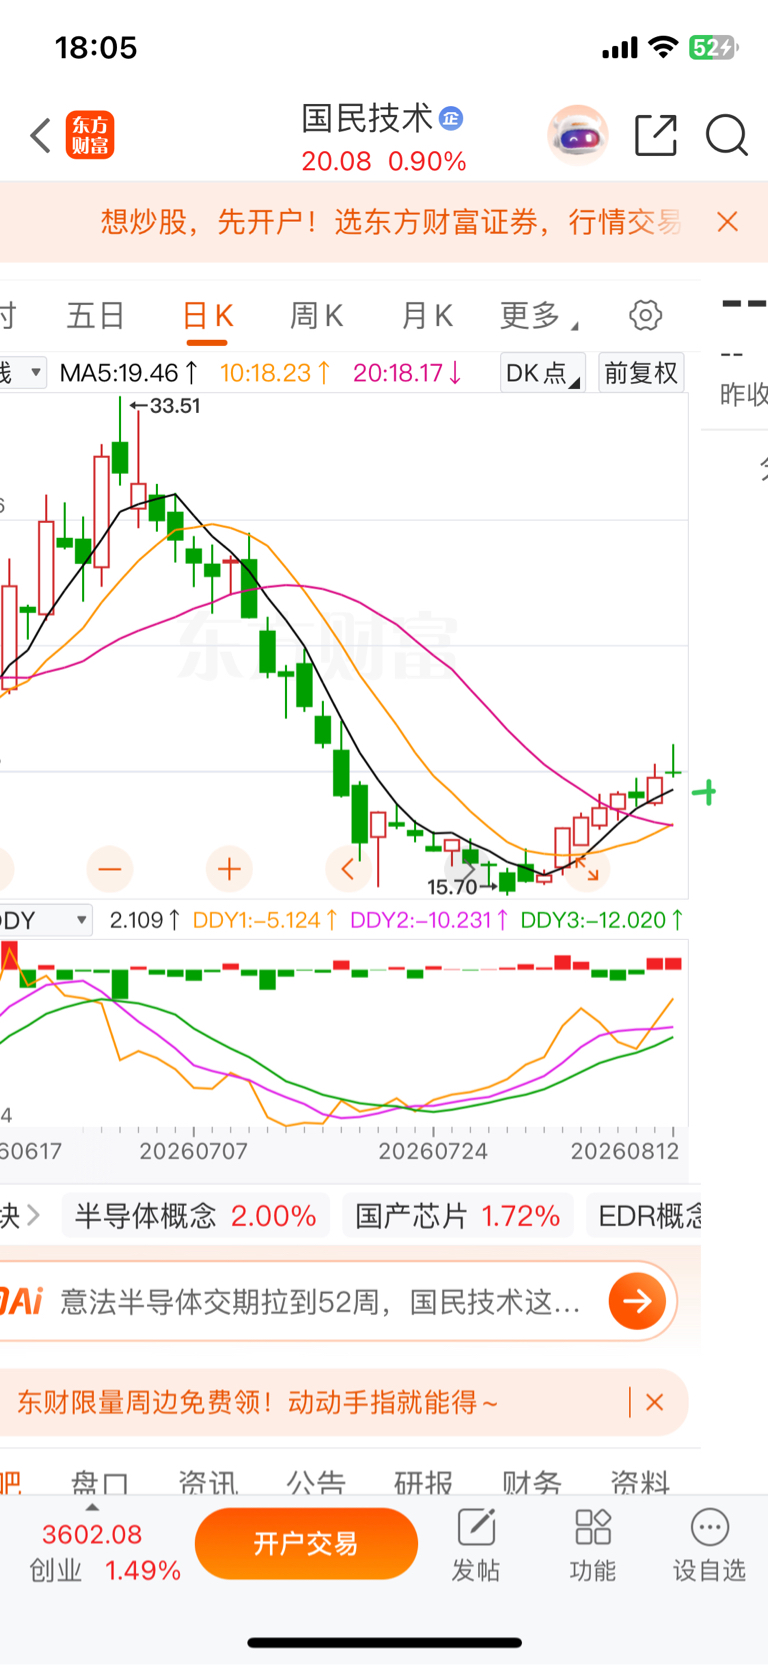
Task: Tap the 33.51 high price marker
Action: [x=166, y=406]
